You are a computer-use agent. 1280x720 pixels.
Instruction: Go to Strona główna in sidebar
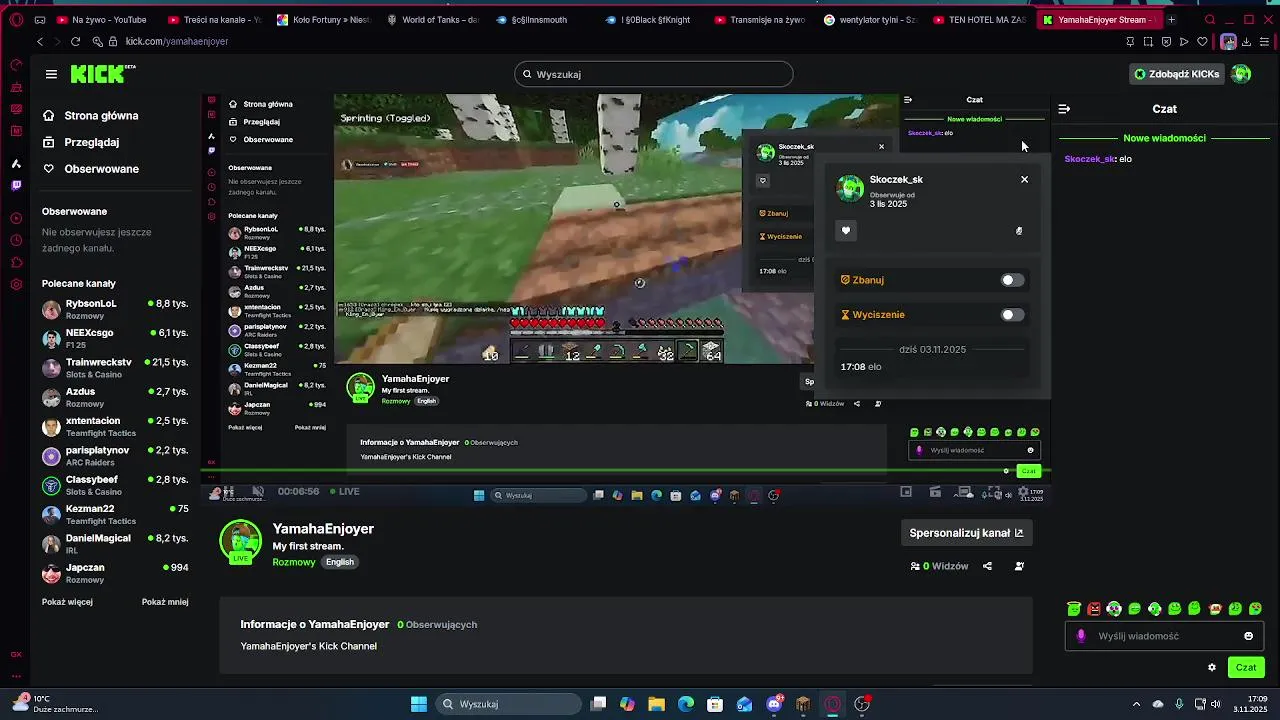(90, 116)
